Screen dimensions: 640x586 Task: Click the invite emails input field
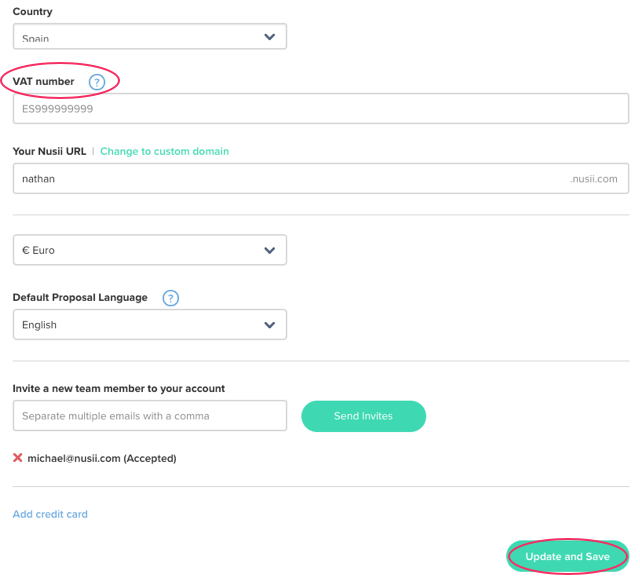[150, 416]
